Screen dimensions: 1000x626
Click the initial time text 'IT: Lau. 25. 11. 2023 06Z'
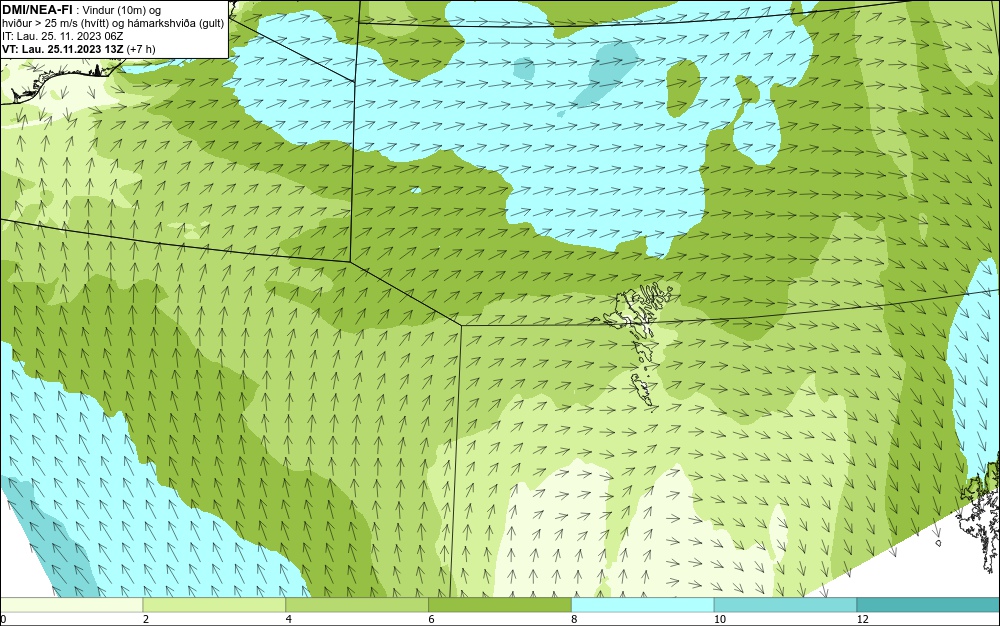(x=62, y=36)
